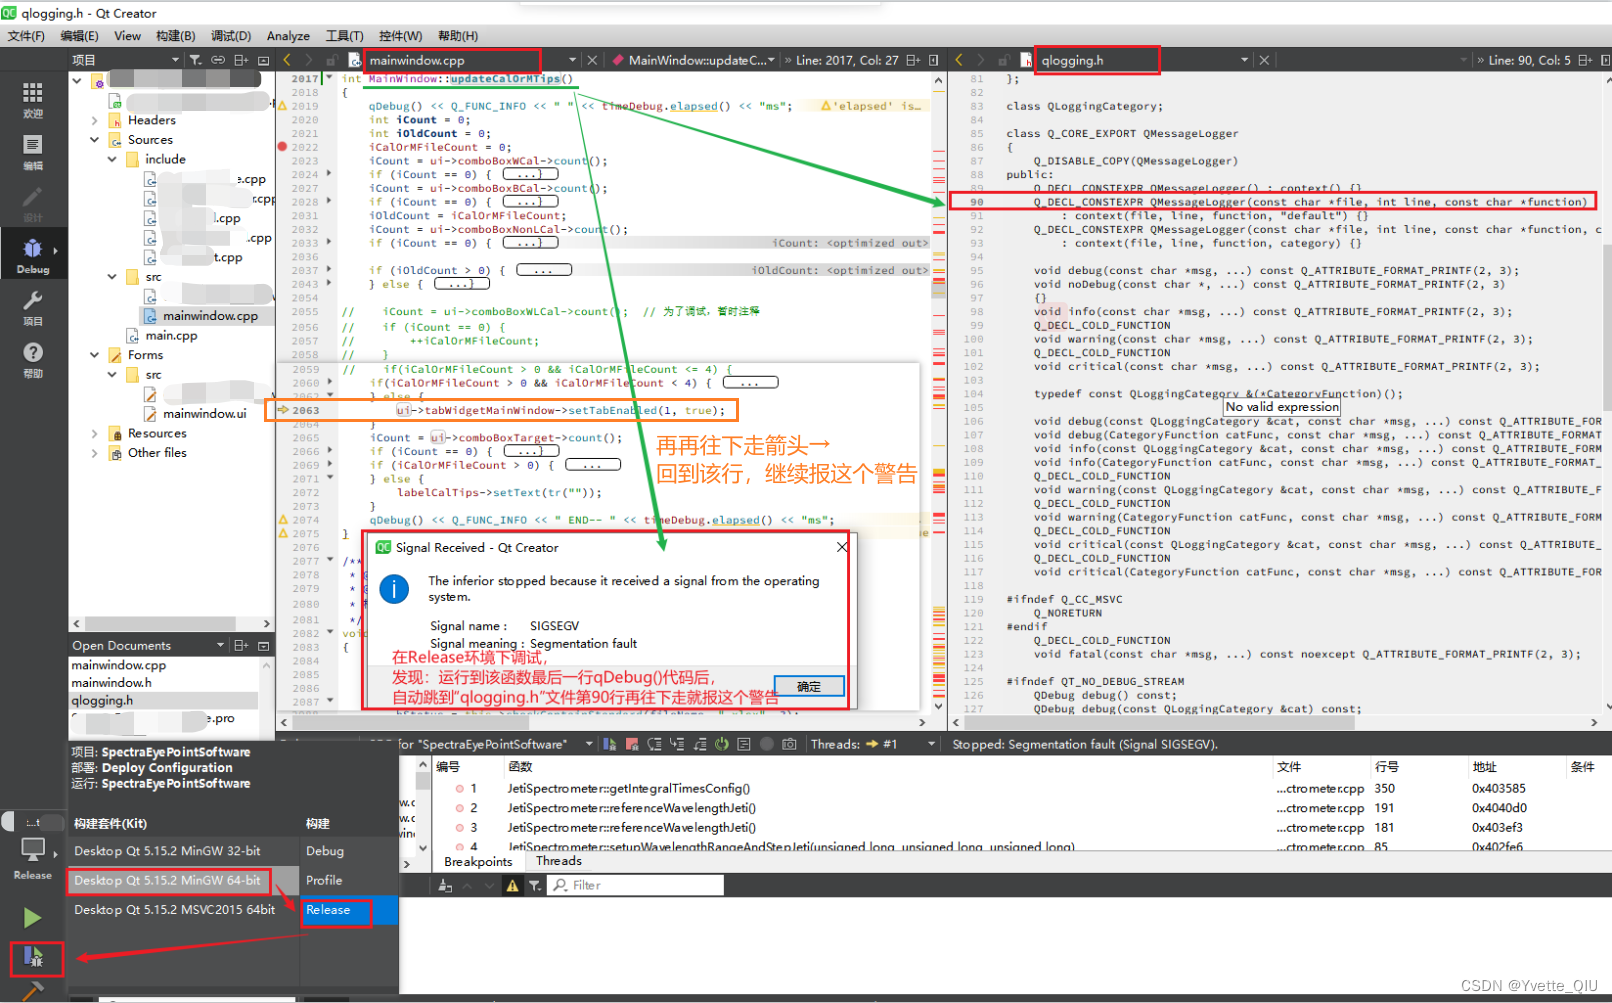The width and height of the screenshot is (1612, 1003).
Task: Go back in mainwindow.cpp editor history
Action: click(287, 60)
